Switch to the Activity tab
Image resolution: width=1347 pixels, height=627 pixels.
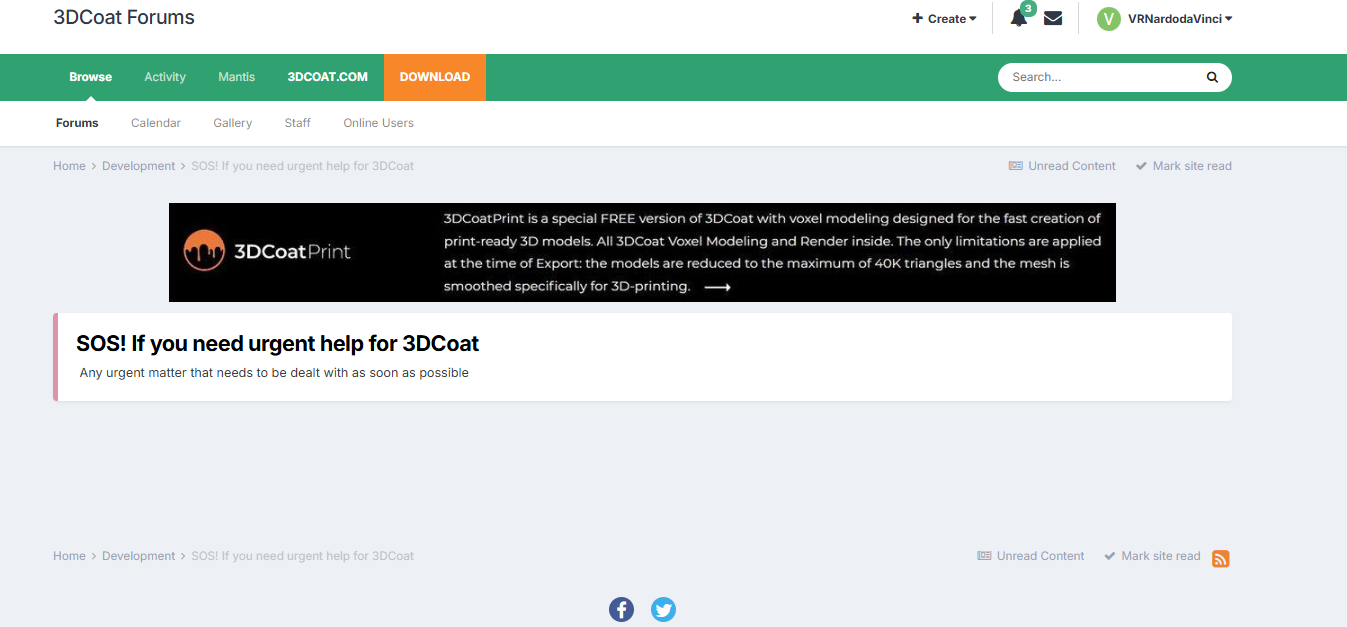[165, 77]
